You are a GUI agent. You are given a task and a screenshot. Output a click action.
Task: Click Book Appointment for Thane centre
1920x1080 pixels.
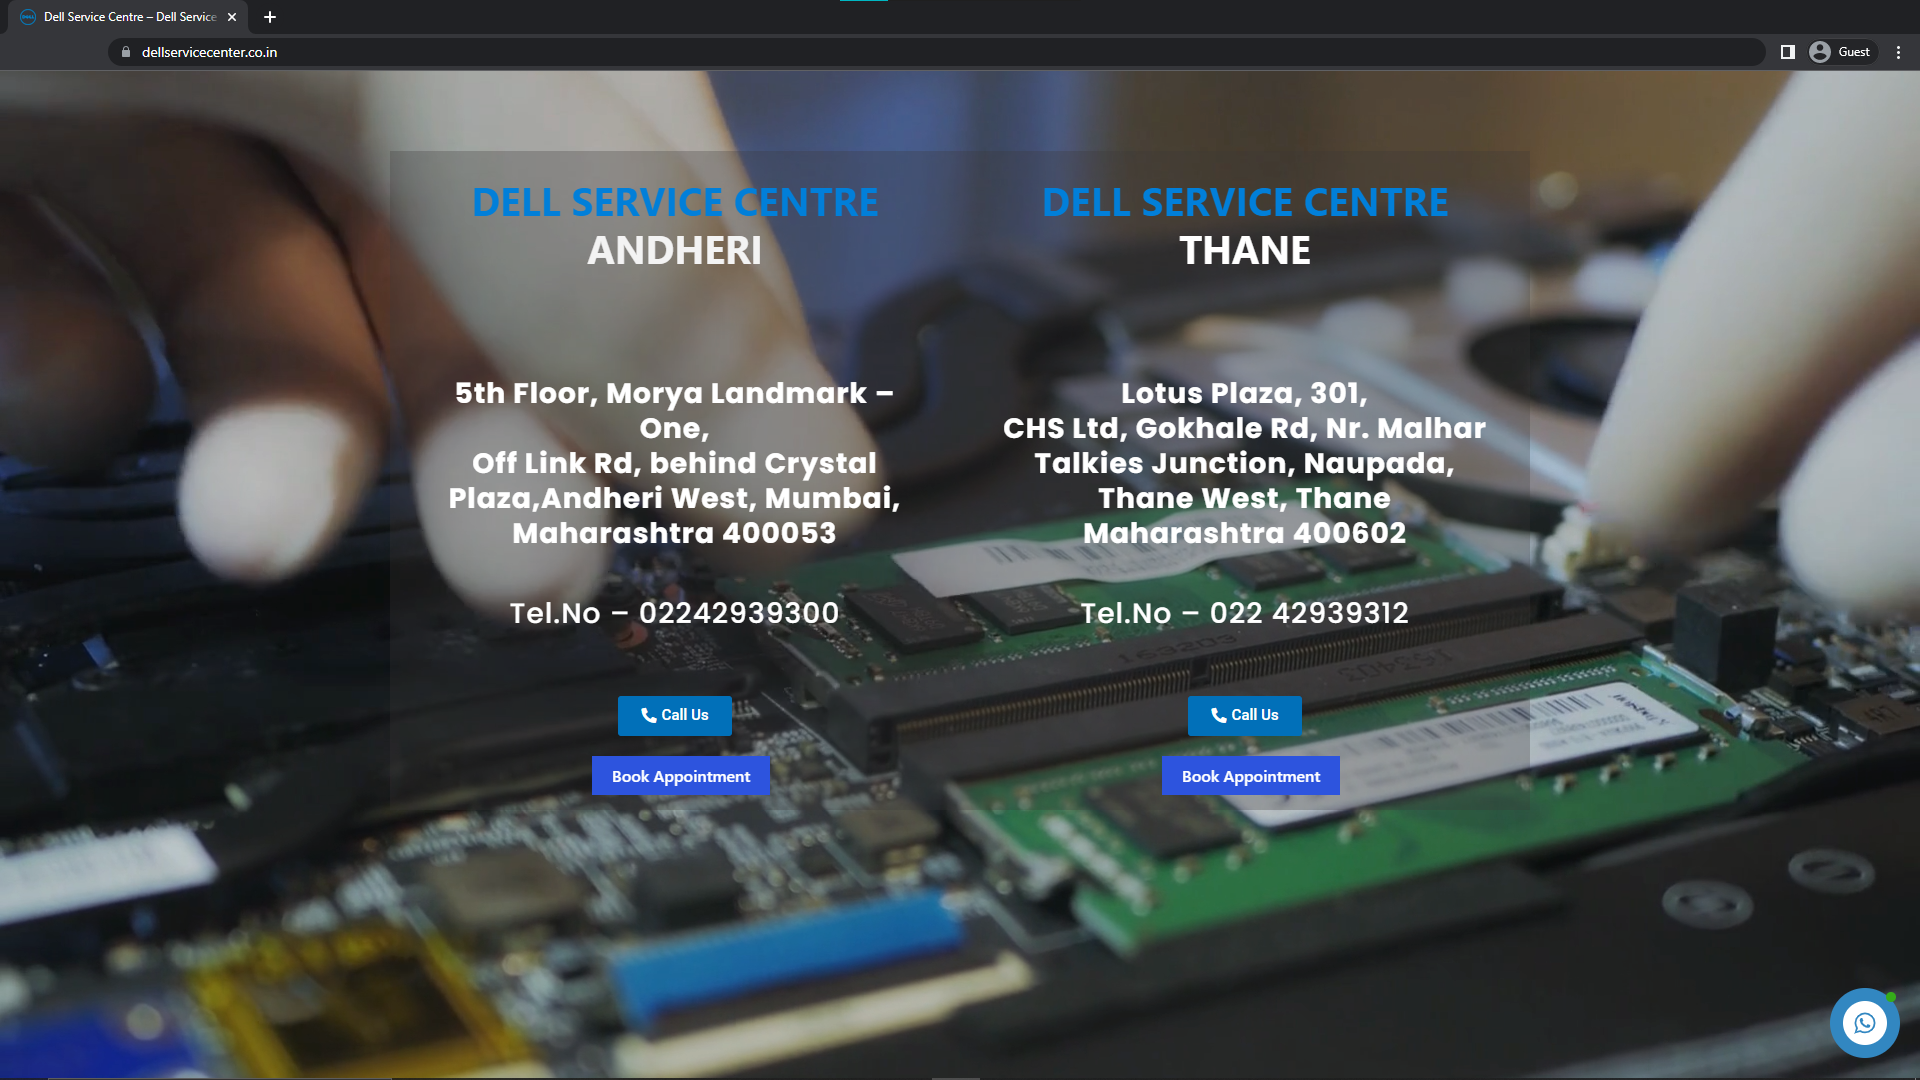[x=1250, y=775]
